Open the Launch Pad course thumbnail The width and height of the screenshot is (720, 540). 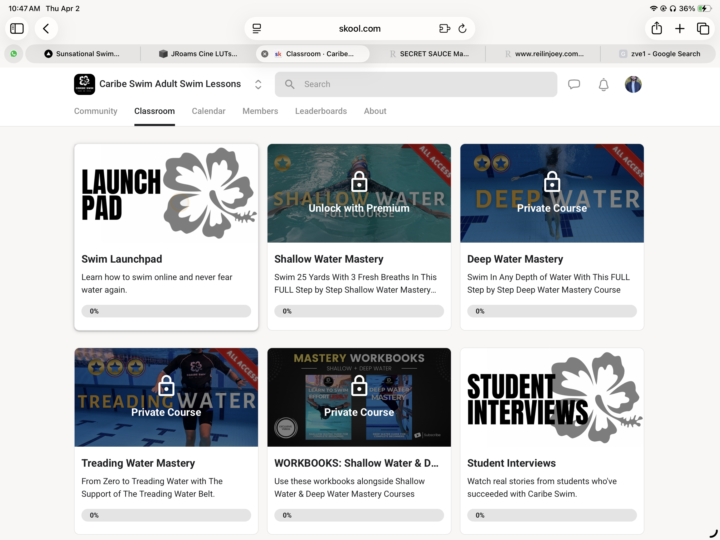(x=166, y=193)
